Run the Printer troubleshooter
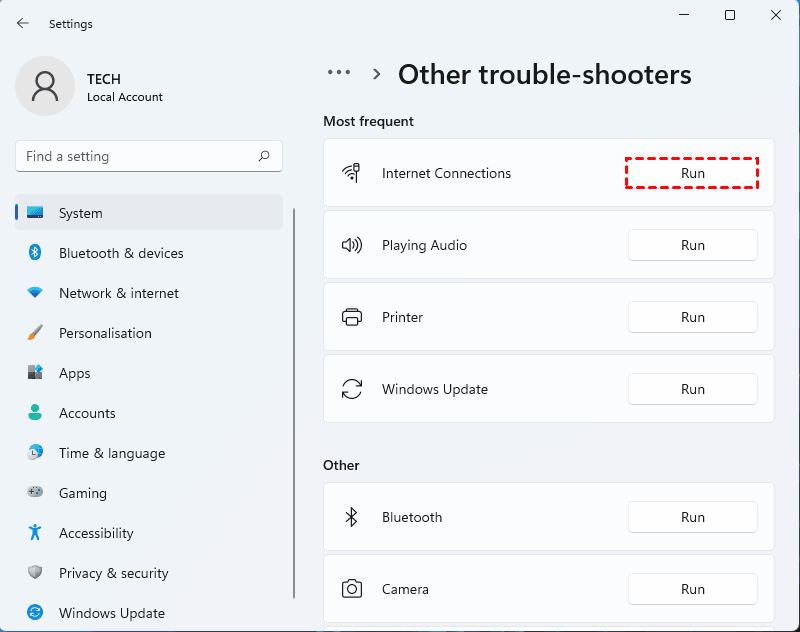 [692, 317]
